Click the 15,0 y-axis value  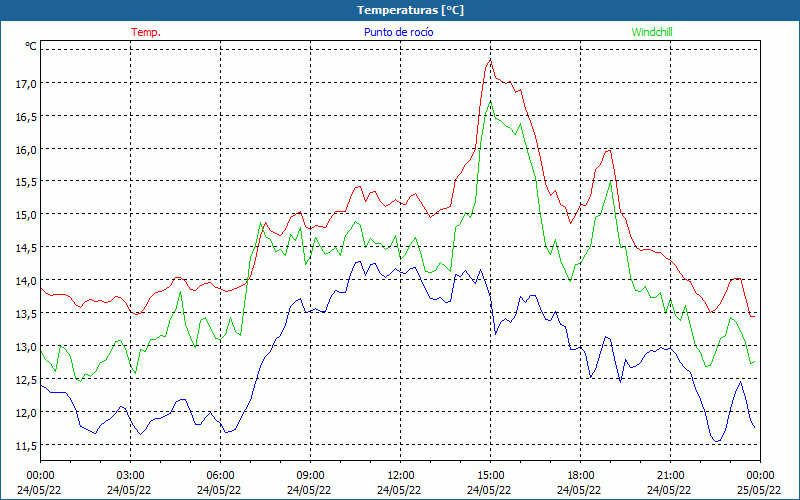[27, 215]
